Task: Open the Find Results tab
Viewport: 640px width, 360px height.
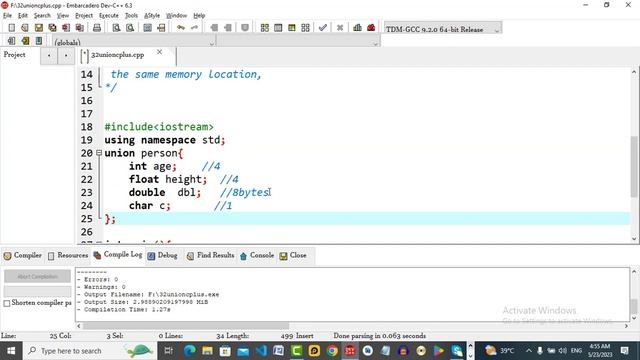Action: pos(210,256)
